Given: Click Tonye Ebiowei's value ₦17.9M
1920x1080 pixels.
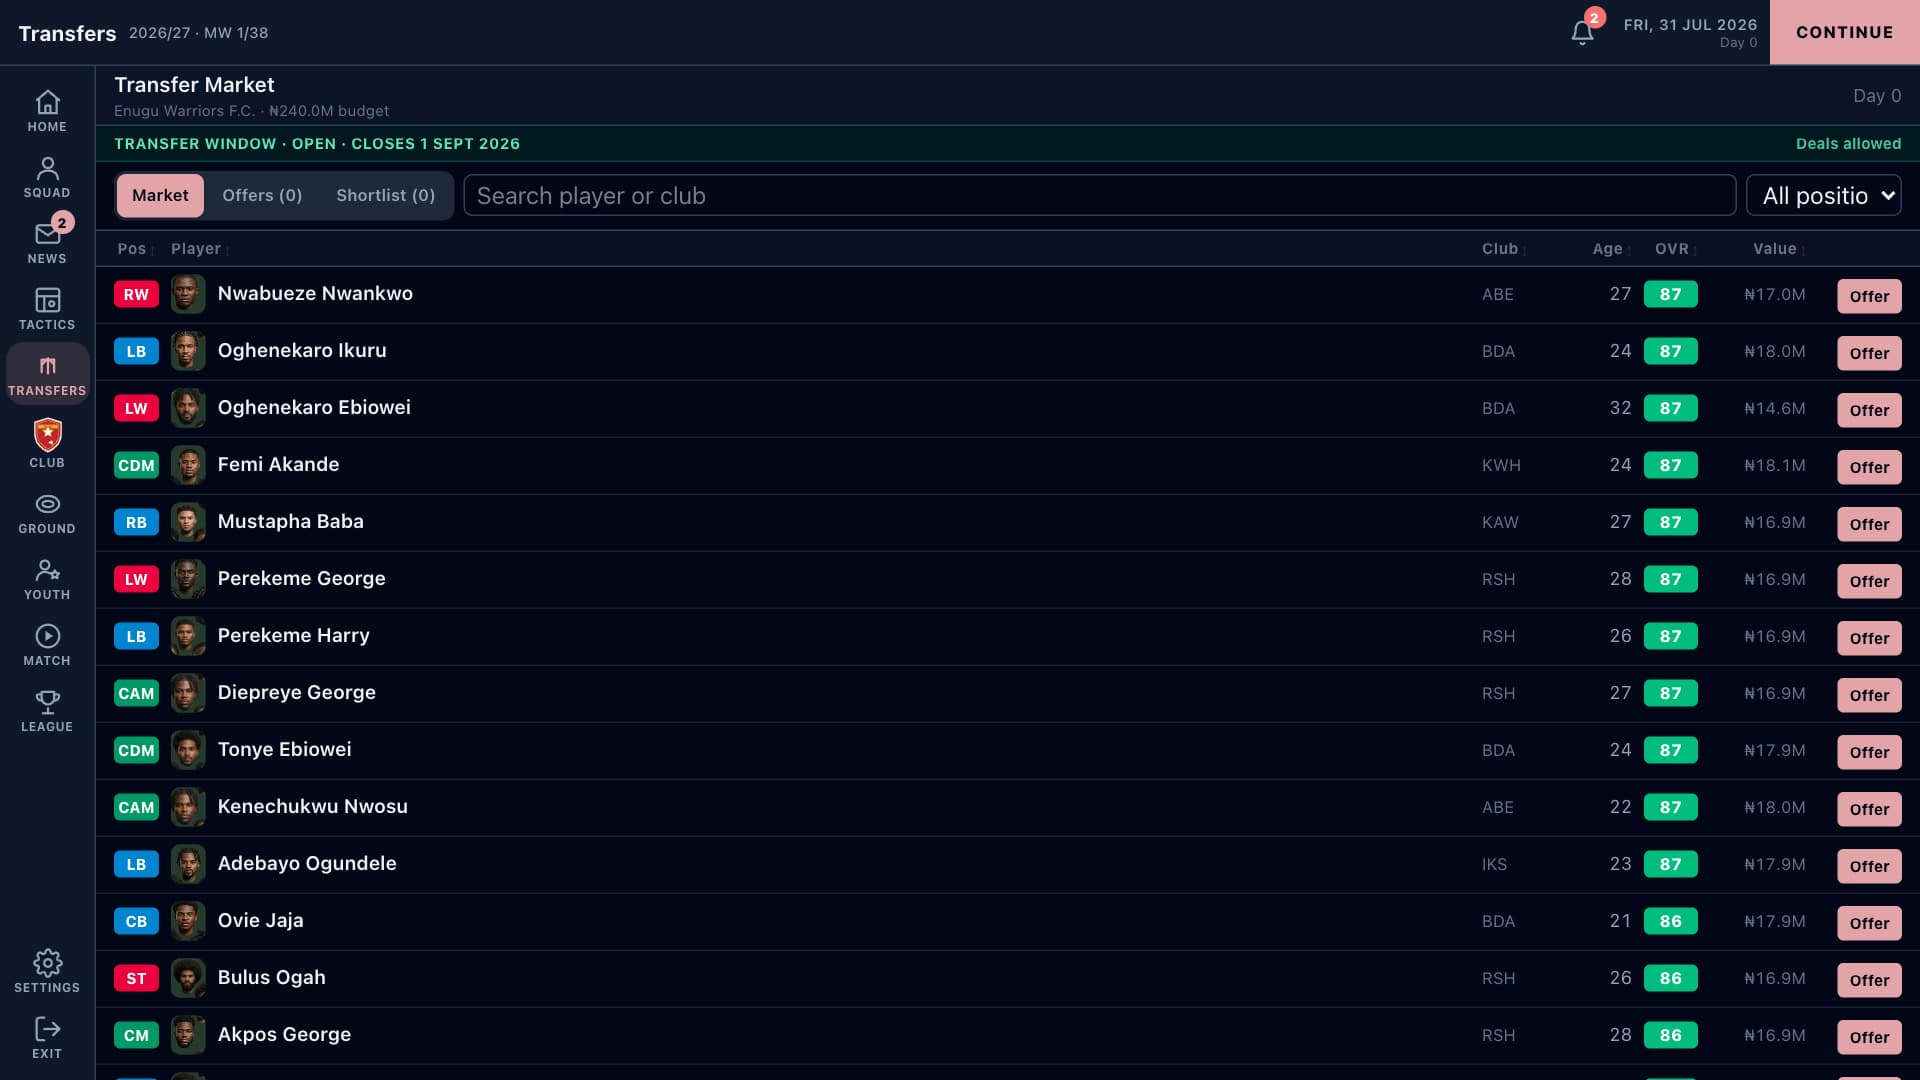Looking at the screenshot, I should click(1774, 750).
